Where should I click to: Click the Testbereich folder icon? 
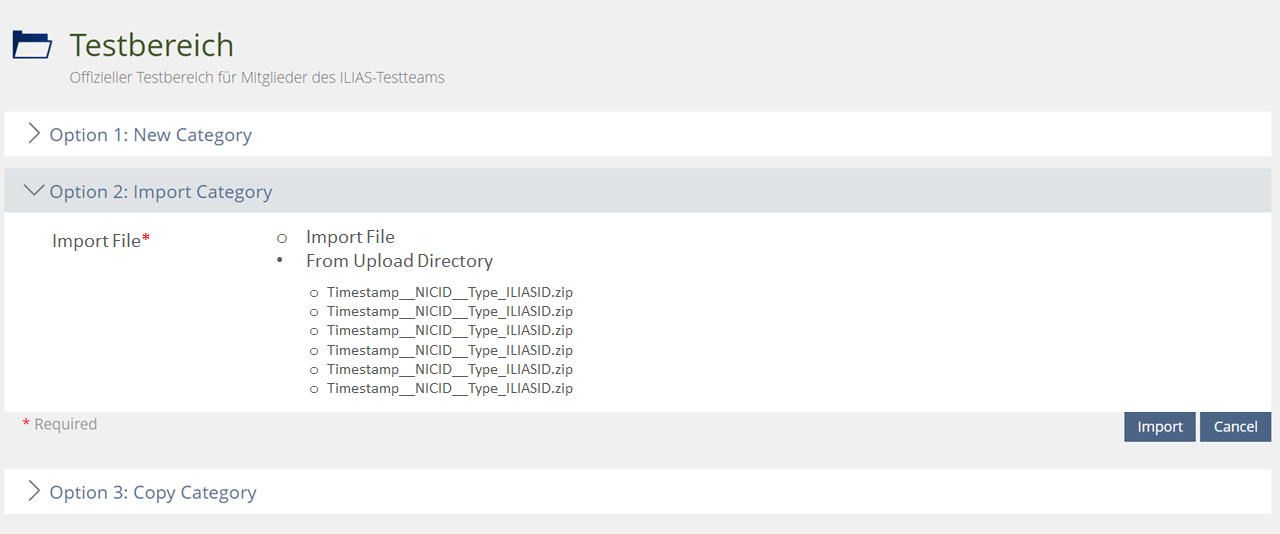click(x=32, y=45)
